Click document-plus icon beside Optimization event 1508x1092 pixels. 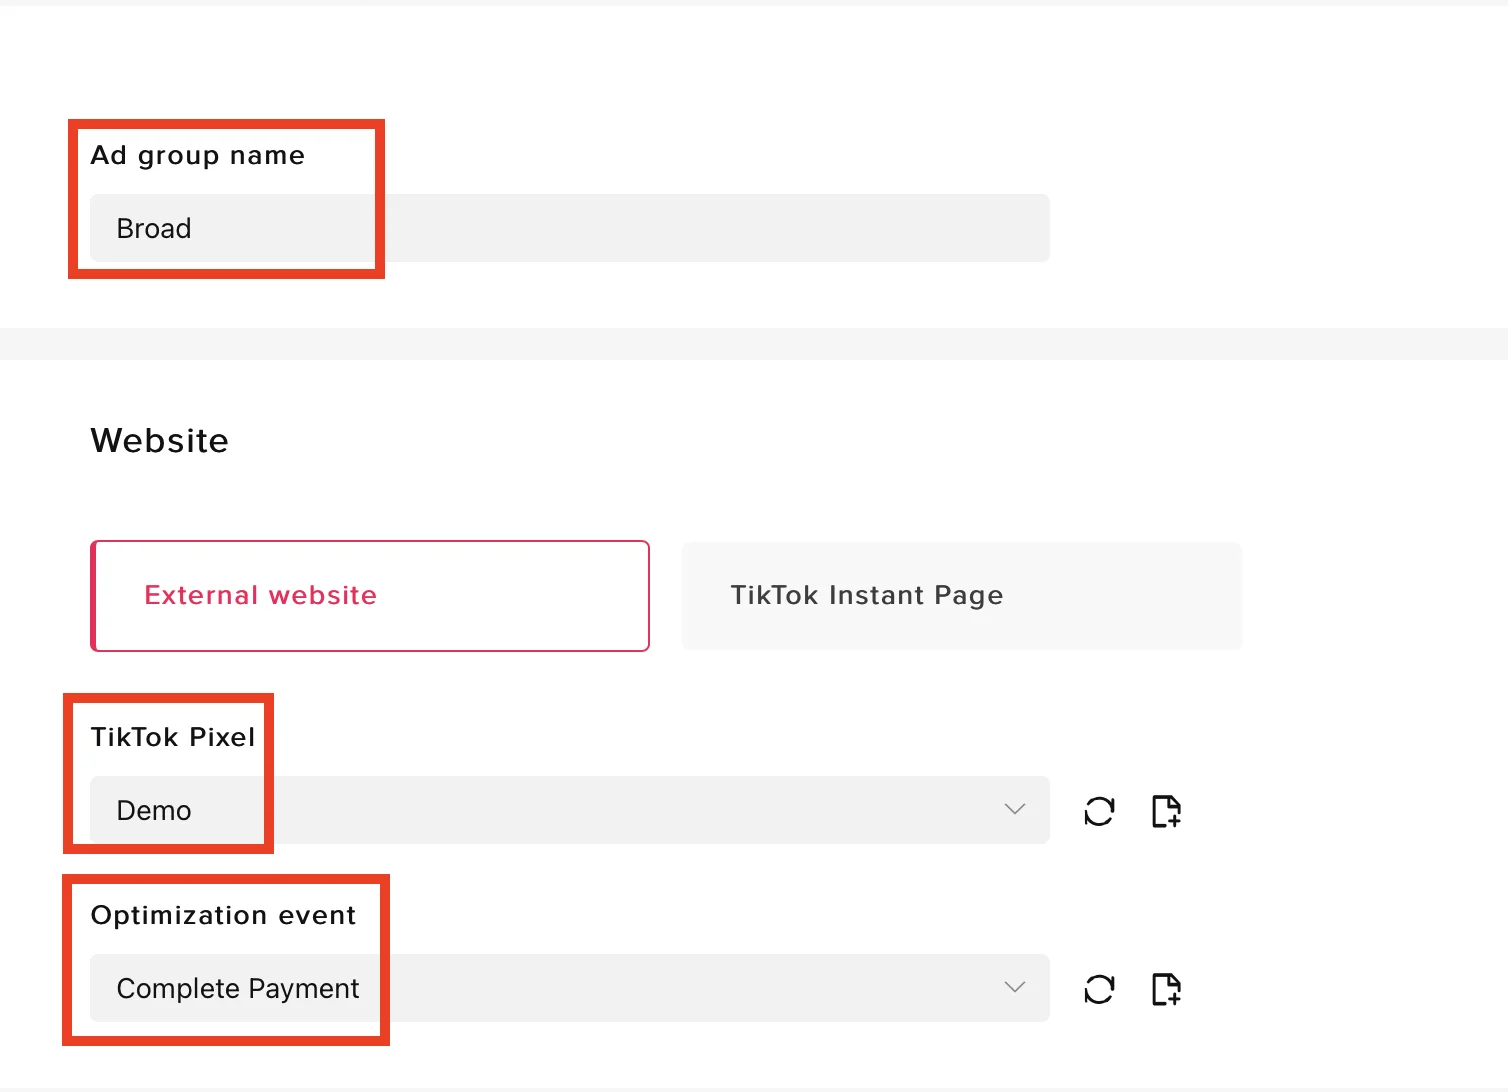coord(1166,989)
